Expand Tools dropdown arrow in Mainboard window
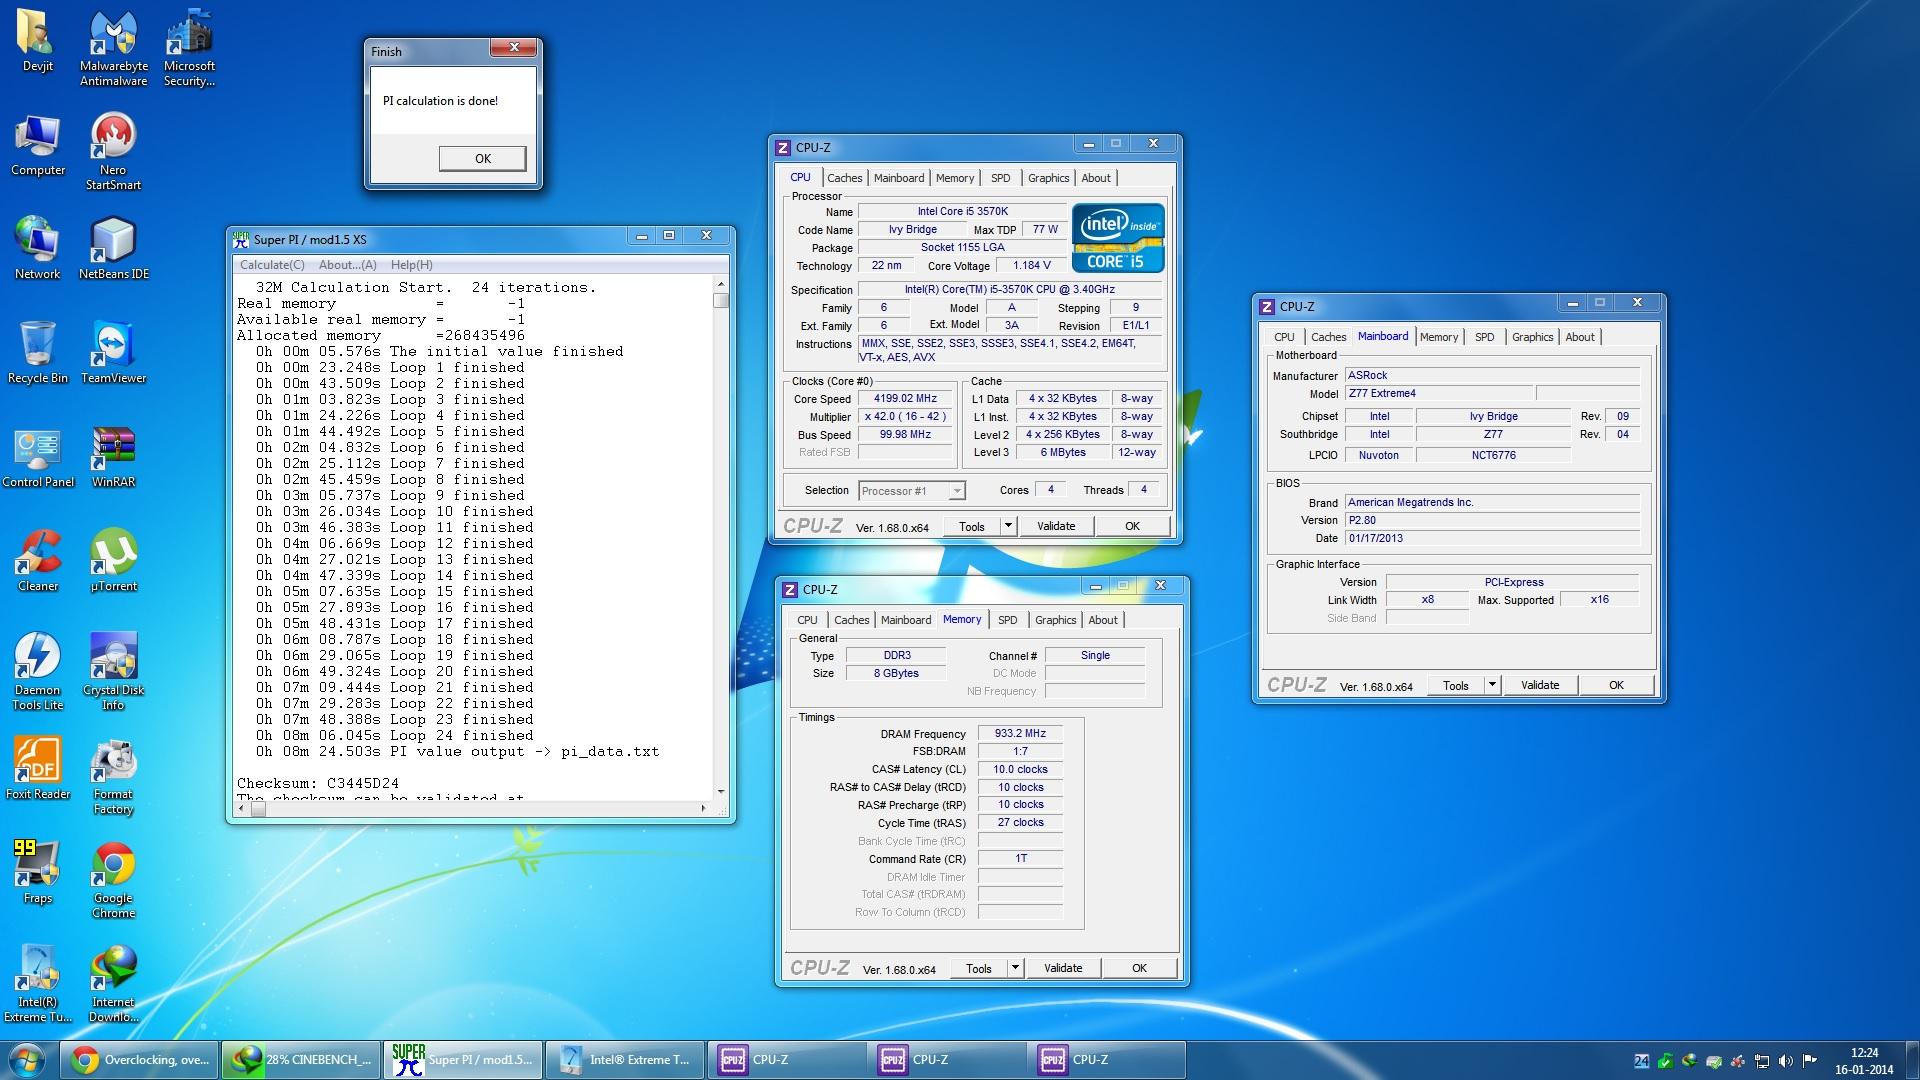Viewport: 1920px width, 1080px height. [1492, 685]
